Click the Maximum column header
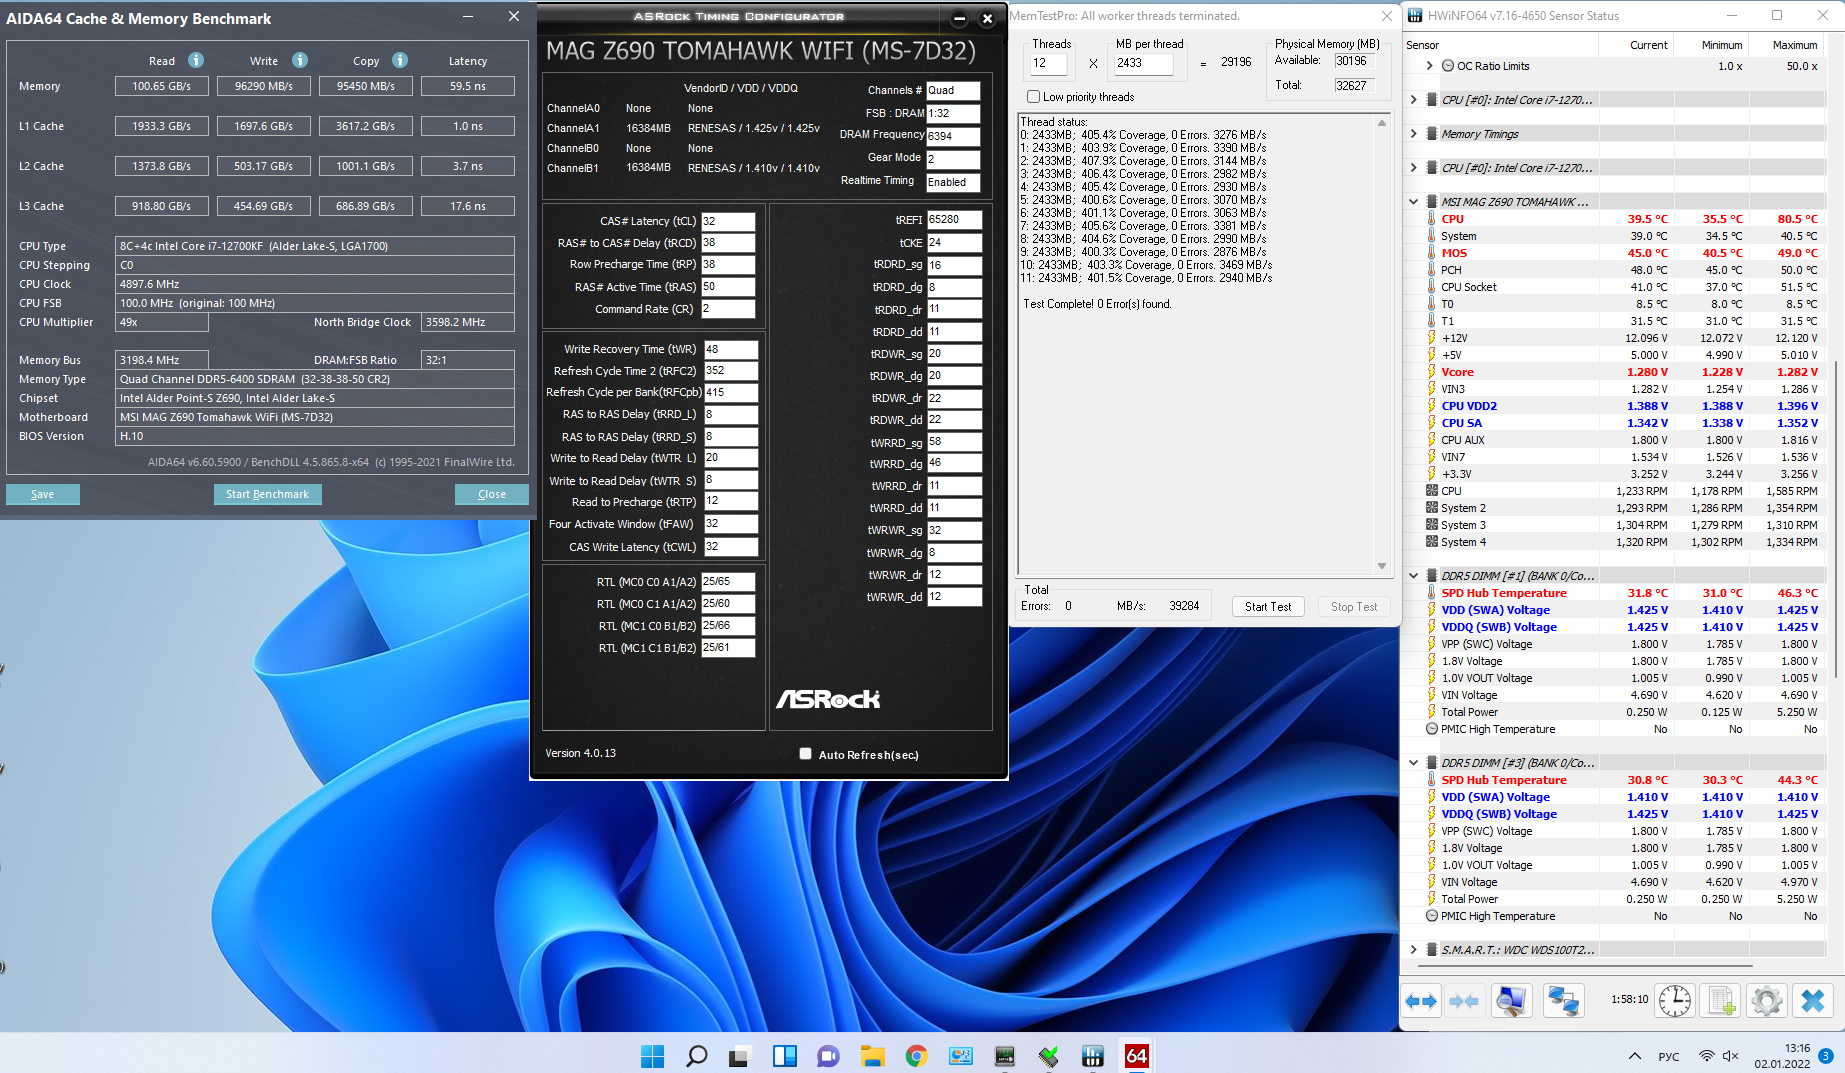 pos(1794,45)
